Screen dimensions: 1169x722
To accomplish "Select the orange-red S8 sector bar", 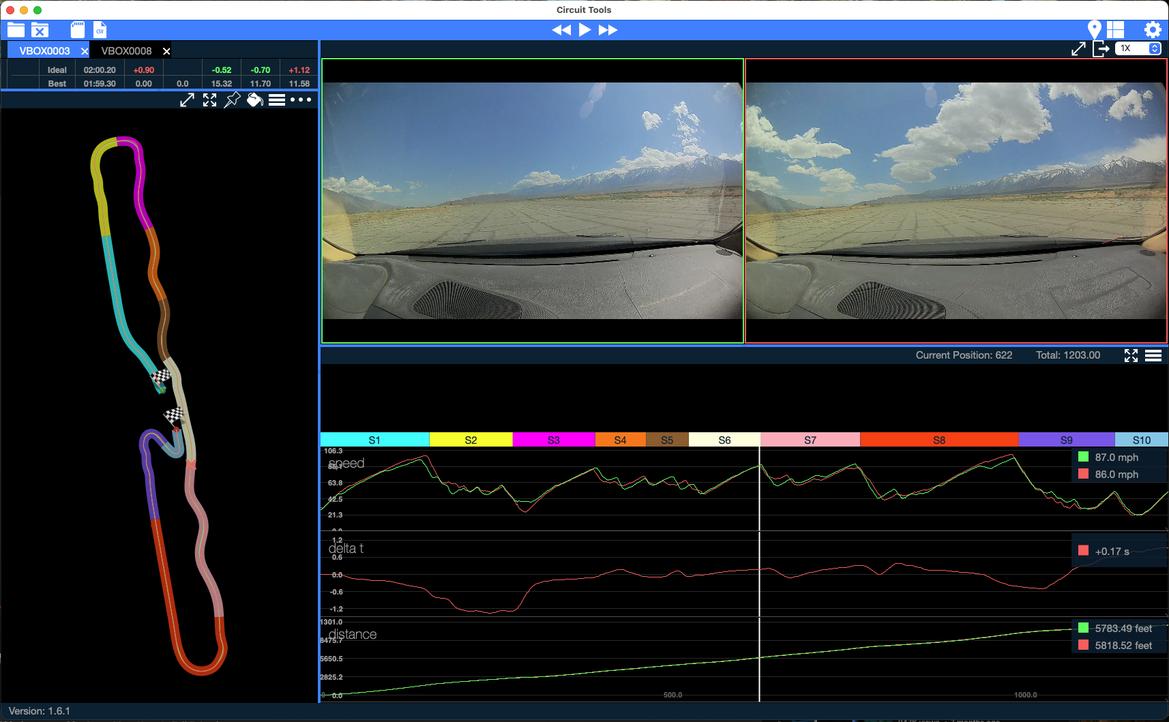I will (x=939, y=440).
